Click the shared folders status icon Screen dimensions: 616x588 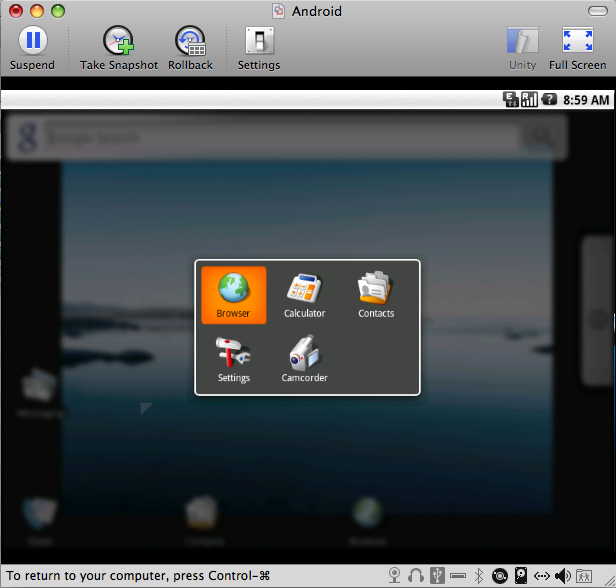[x=584, y=576]
